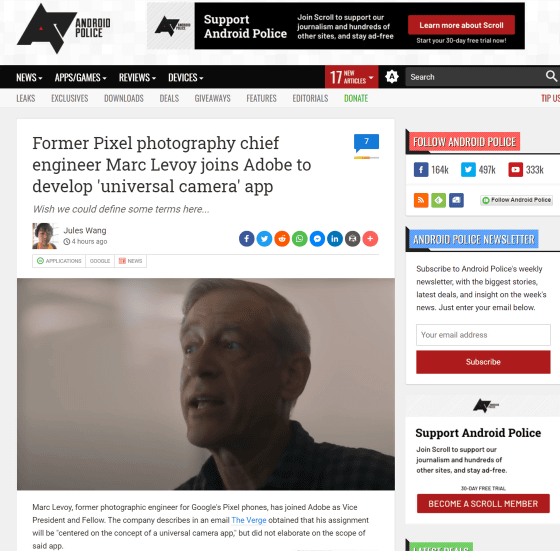The width and height of the screenshot is (560, 551).
Task: Click the print article icon
Action: point(352,239)
